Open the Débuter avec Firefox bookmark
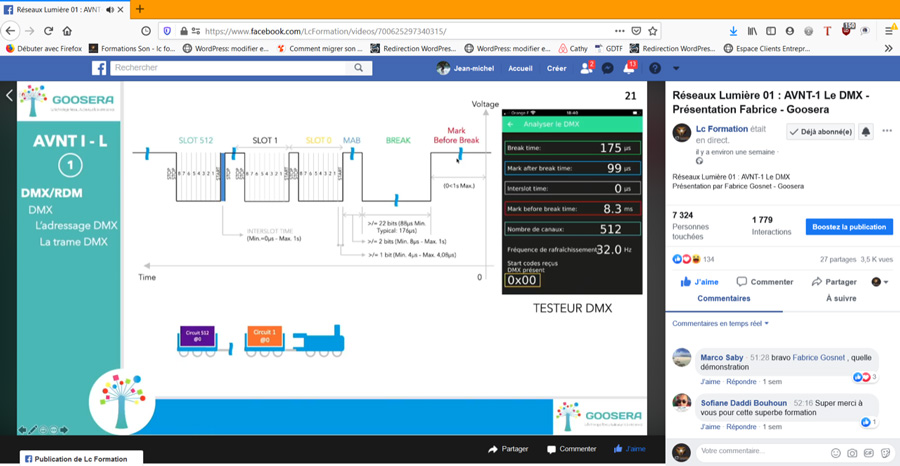The height and width of the screenshot is (466, 900). 44,49
